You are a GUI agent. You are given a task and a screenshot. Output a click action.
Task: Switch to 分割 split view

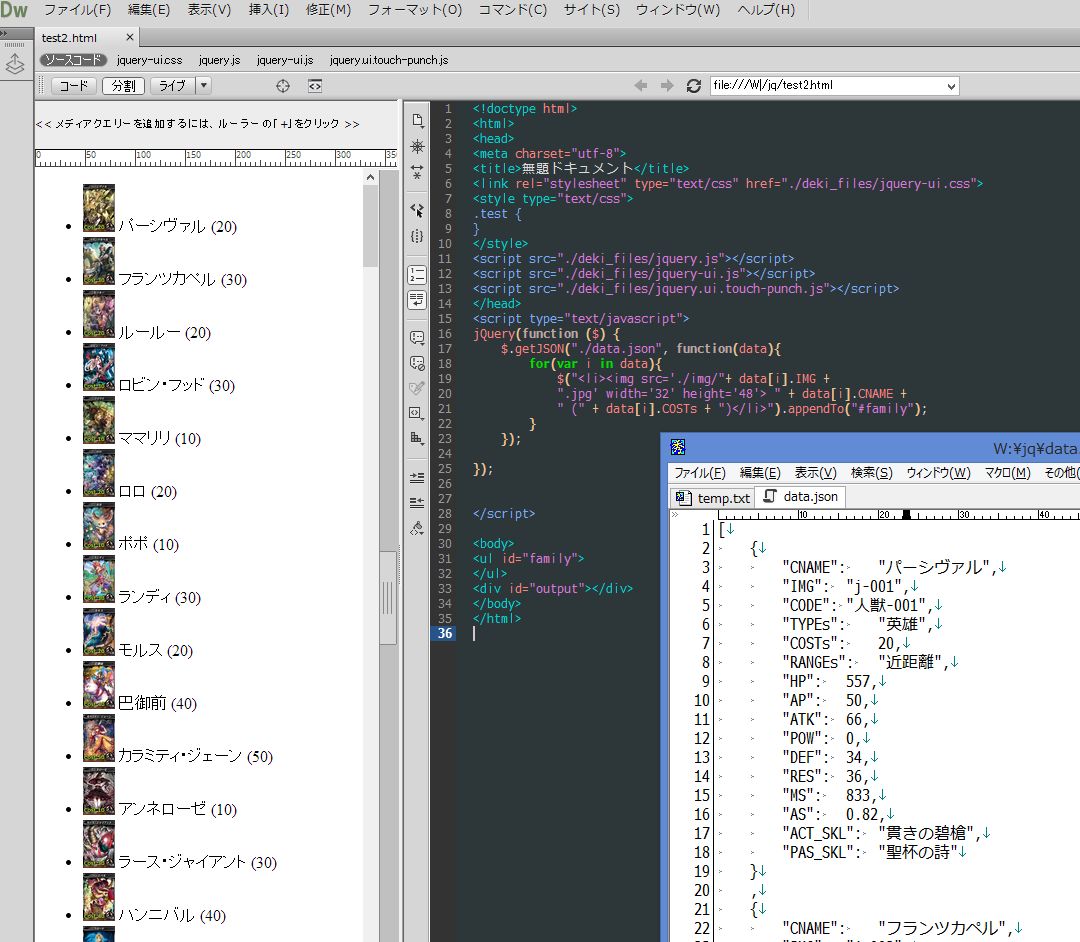(123, 86)
